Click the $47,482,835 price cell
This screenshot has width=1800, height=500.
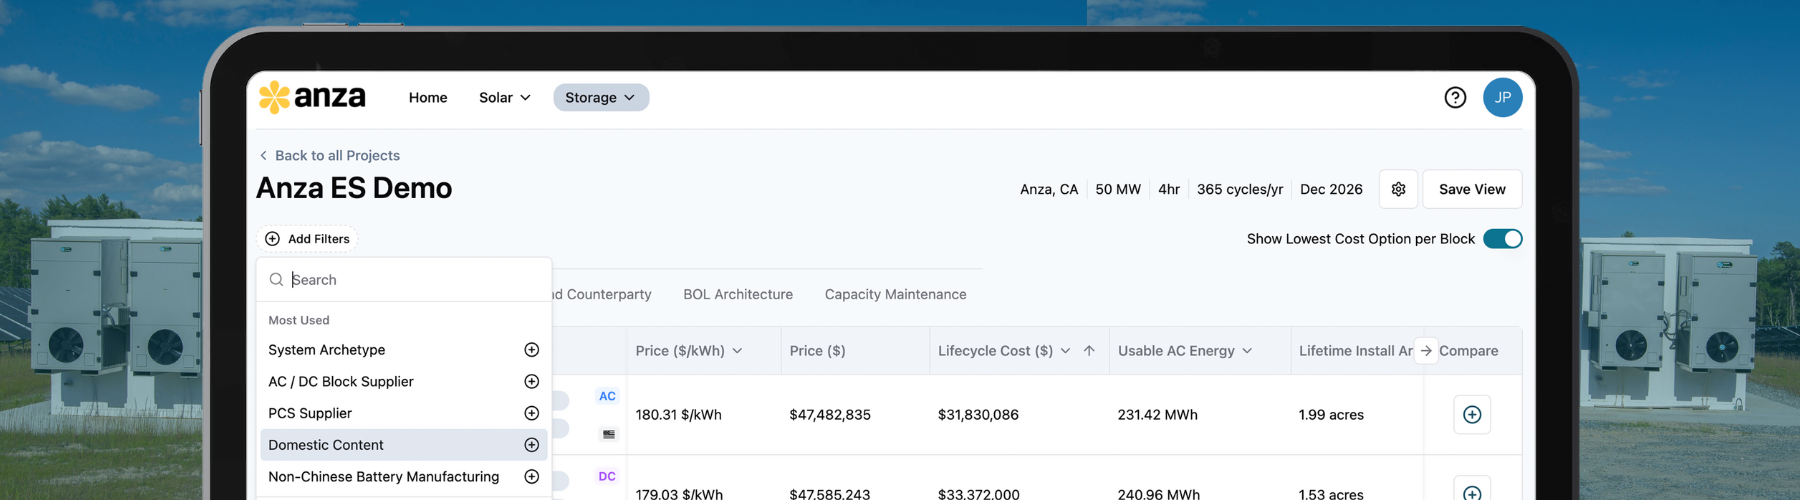(830, 415)
